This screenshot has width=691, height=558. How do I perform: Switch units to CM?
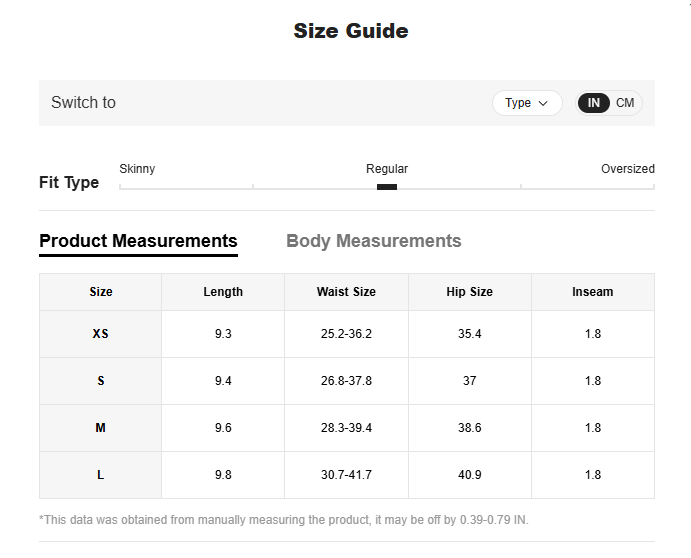625,103
